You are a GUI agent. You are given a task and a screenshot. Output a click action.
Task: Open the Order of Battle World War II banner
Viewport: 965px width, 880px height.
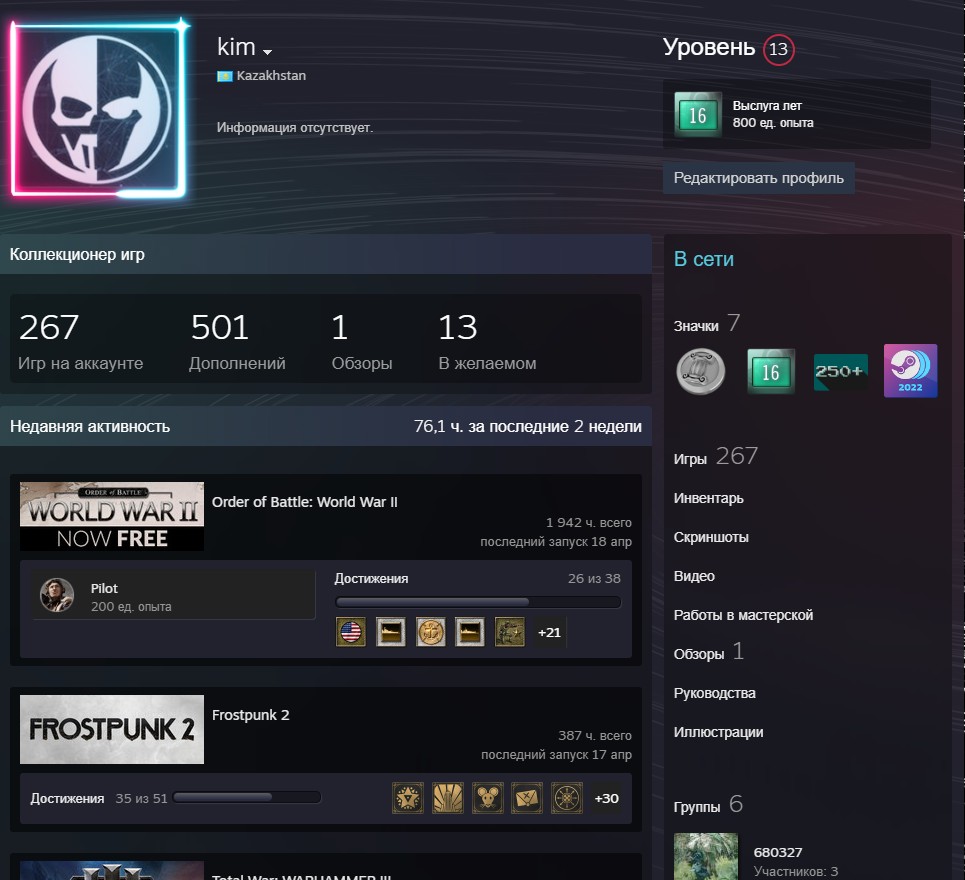[x=112, y=516]
